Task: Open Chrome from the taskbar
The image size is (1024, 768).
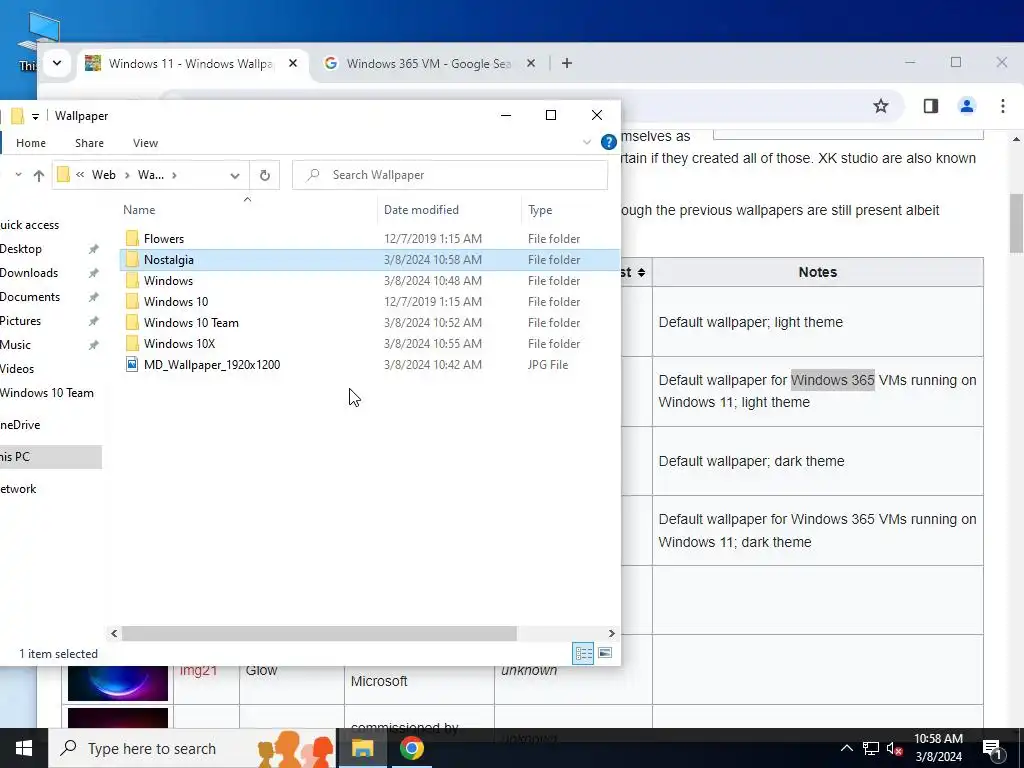Action: coord(411,748)
